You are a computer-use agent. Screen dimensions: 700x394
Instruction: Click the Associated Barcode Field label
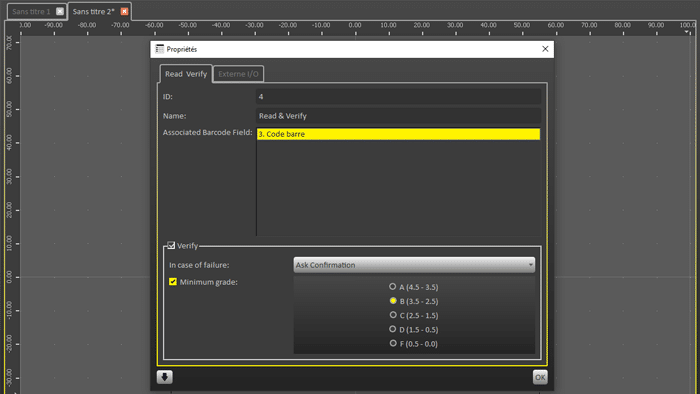click(208, 133)
